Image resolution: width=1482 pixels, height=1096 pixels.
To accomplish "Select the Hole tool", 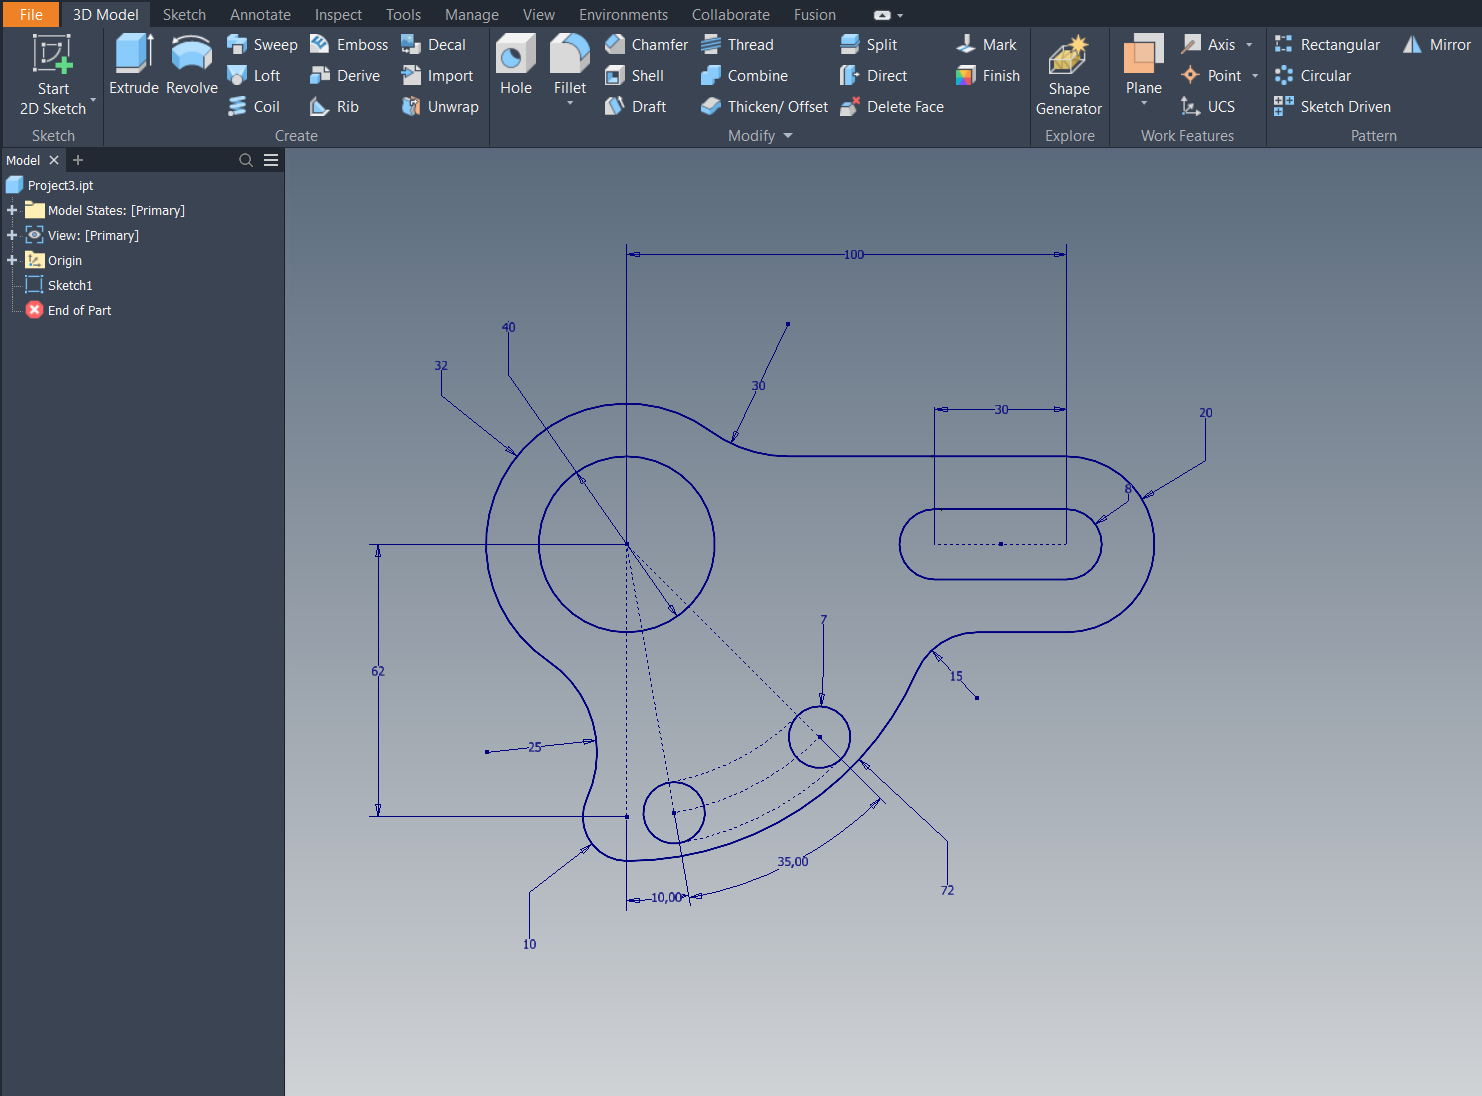I will pyautogui.click(x=516, y=65).
